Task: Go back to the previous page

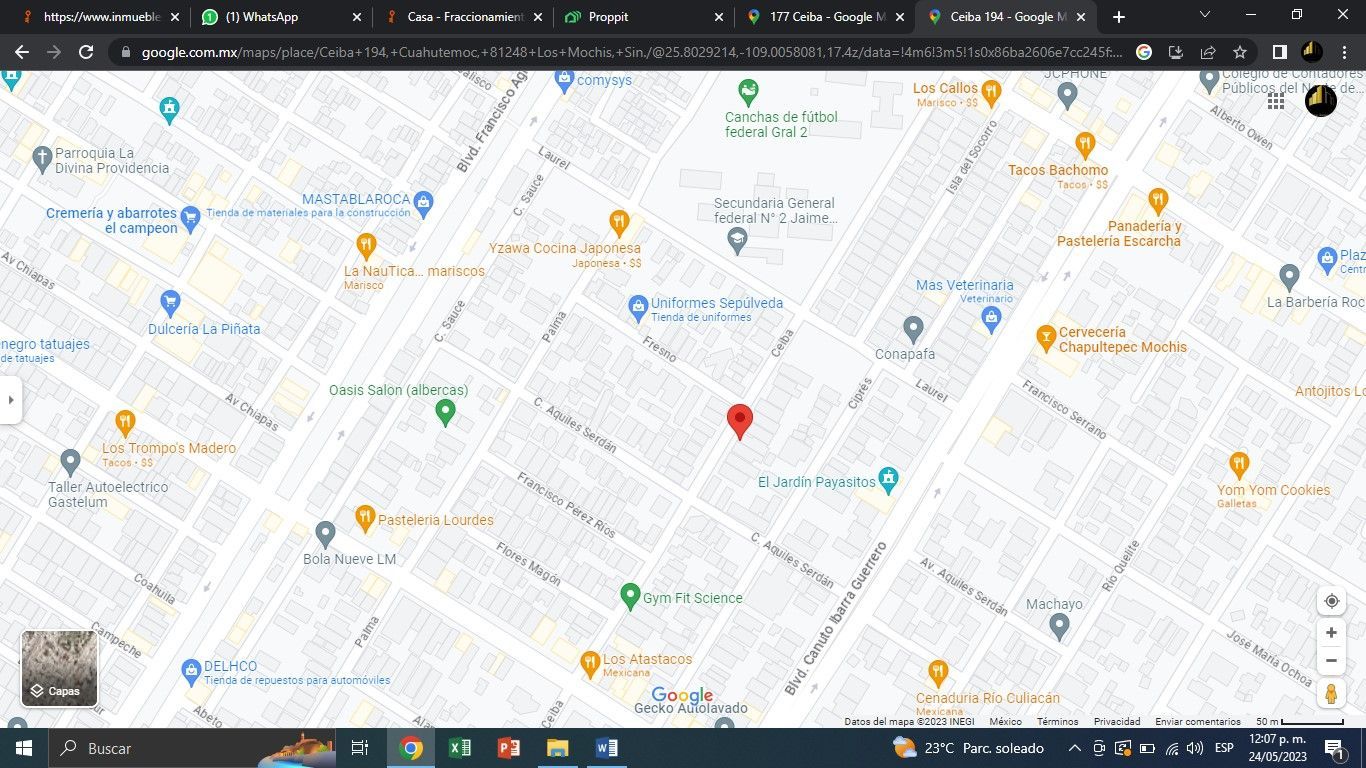Action: (x=22, y=52)
